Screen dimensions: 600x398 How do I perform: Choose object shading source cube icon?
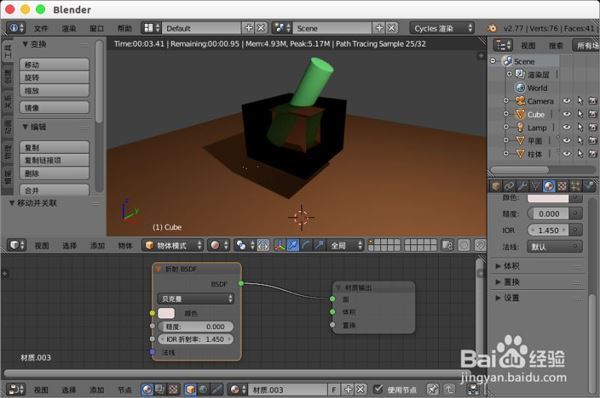pos(190,390)
